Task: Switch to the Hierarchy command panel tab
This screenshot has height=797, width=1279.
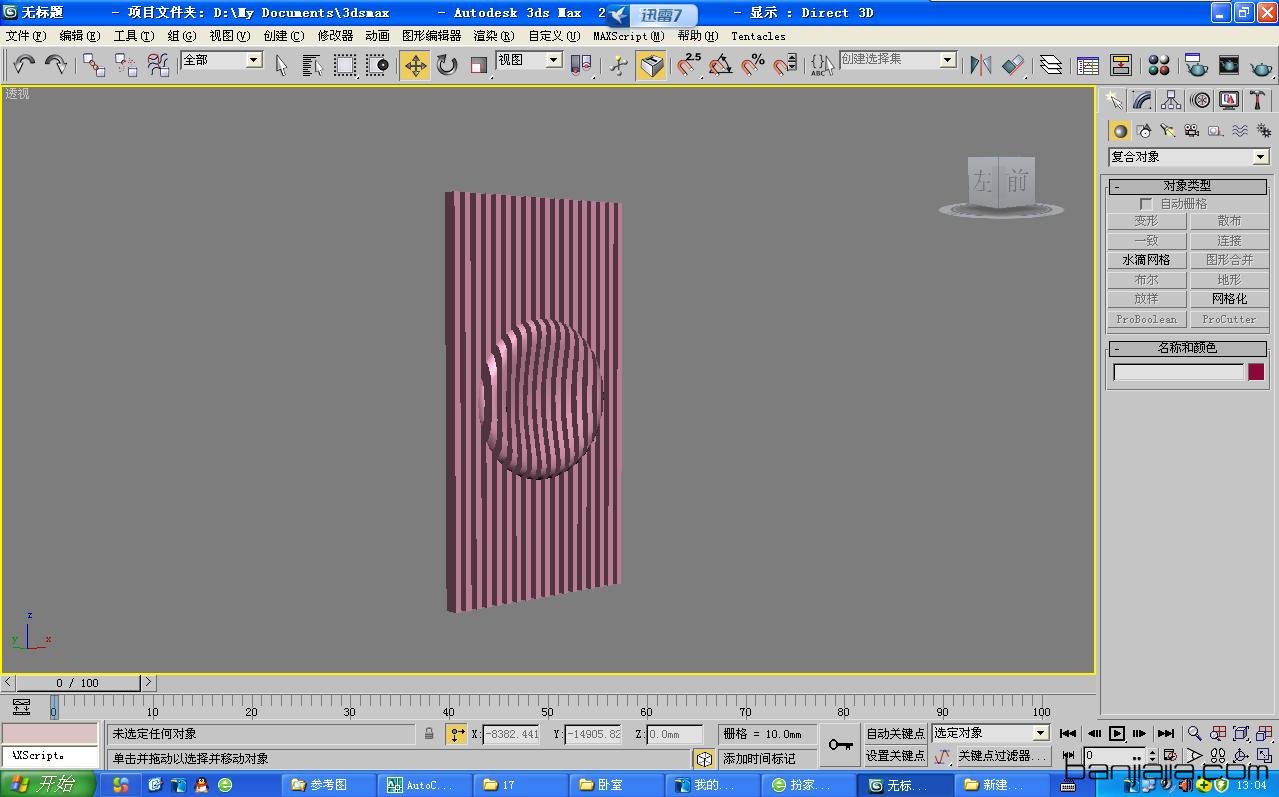Action: pos(1171,100)
